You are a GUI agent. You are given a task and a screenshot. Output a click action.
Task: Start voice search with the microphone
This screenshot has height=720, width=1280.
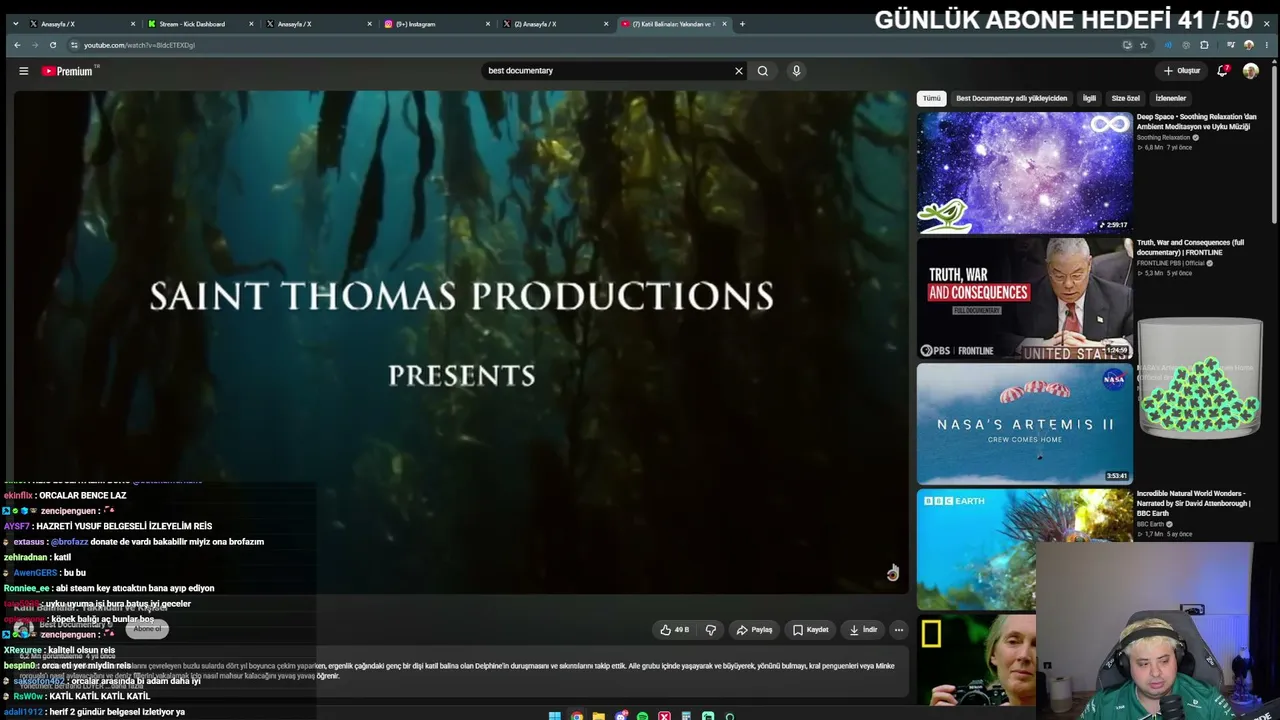click(x=796, y=71)
